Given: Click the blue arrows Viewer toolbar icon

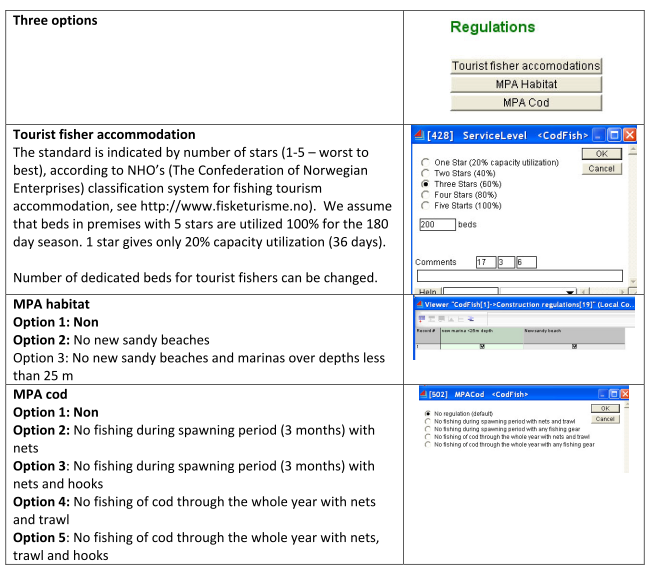Looking at the screenshot, I should pyautogui.click(x=471, y=319).
